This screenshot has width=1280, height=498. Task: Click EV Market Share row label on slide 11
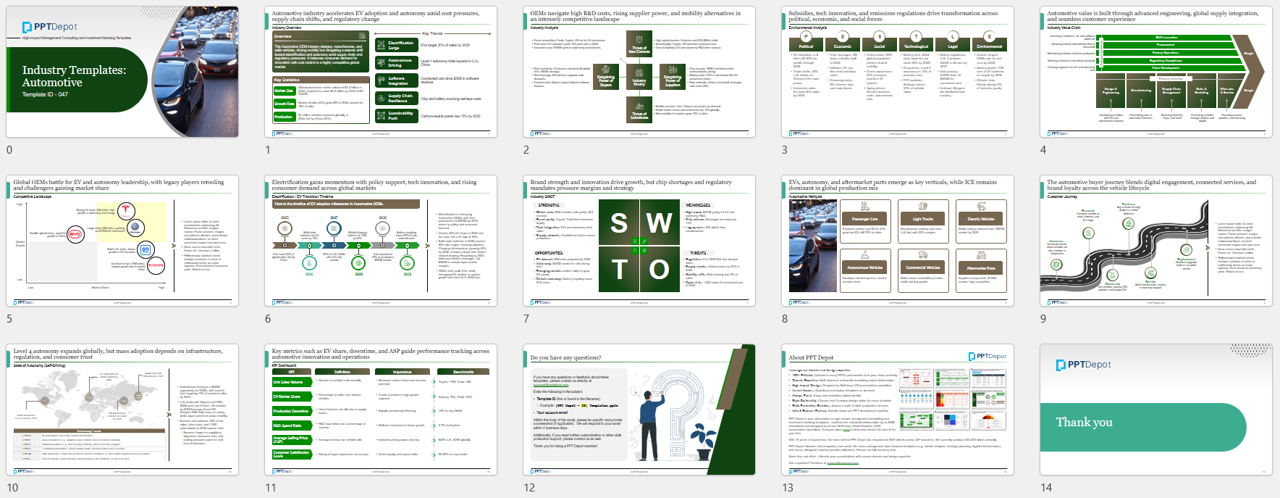(293, 396)
